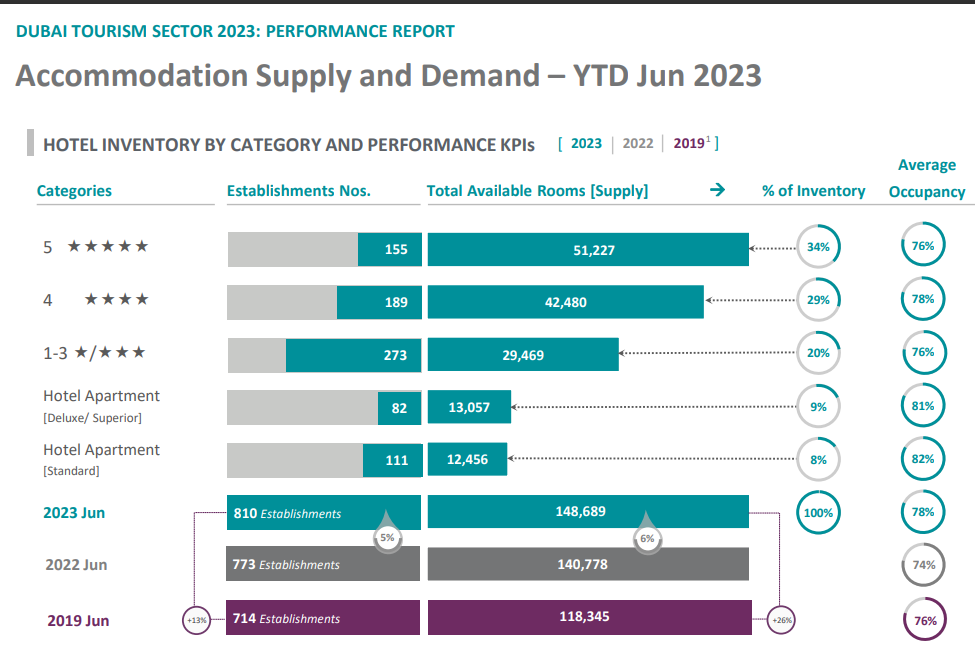Click the 1-3 star category label
The height and width of the screenshot is (645, 975).
point(94,353)
